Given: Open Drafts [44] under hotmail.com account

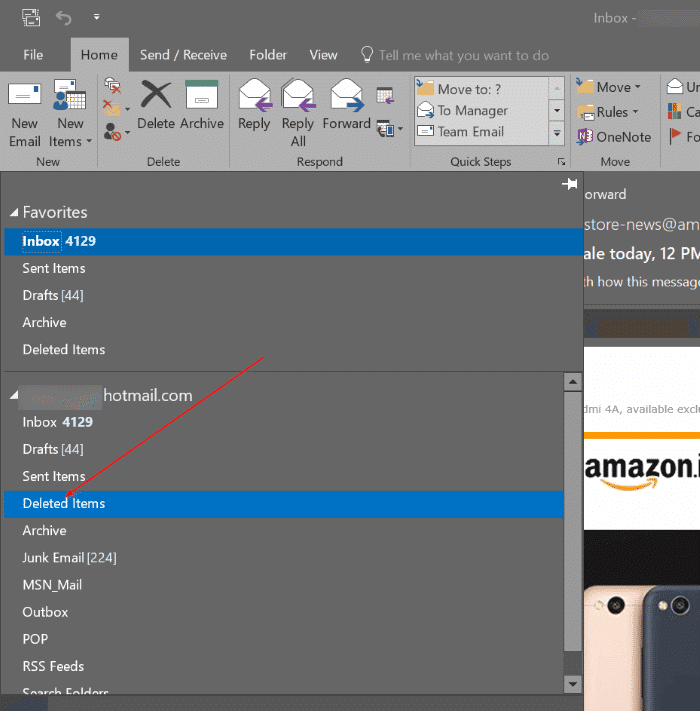Looking at the screenshot, I should (x=284, y=449).
